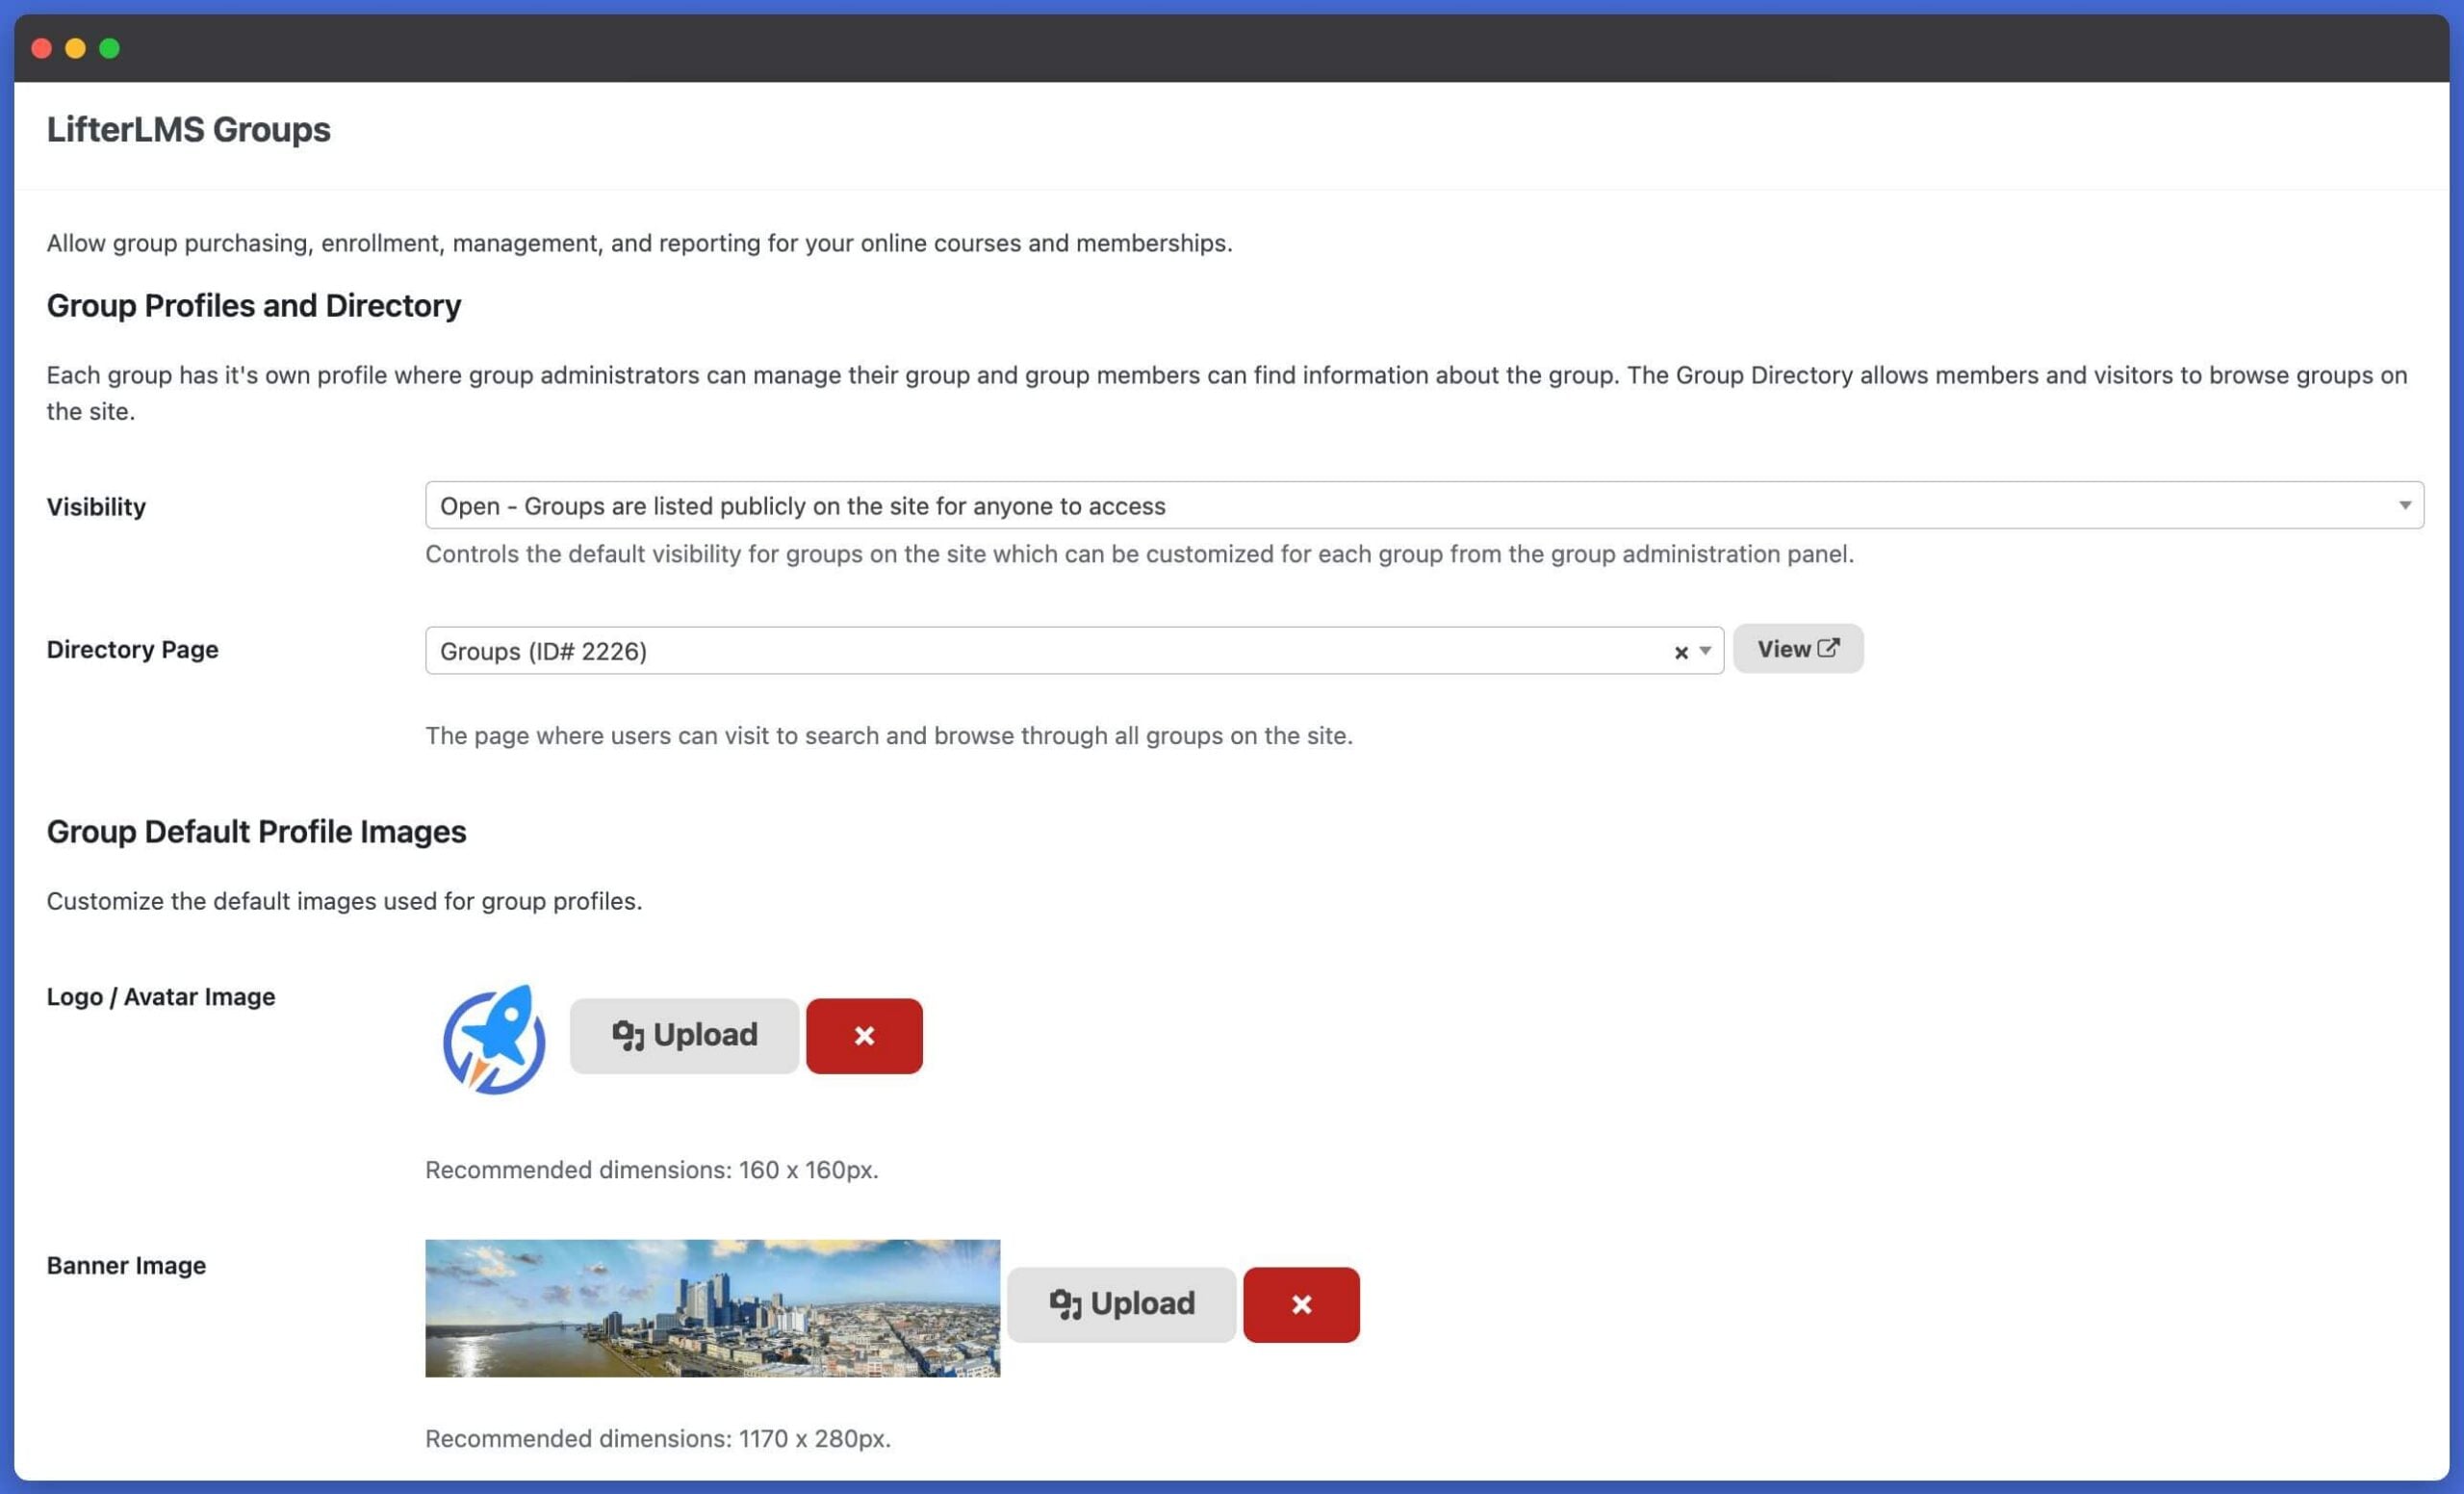Click the Visibility field label

click(x=96, y=507)
